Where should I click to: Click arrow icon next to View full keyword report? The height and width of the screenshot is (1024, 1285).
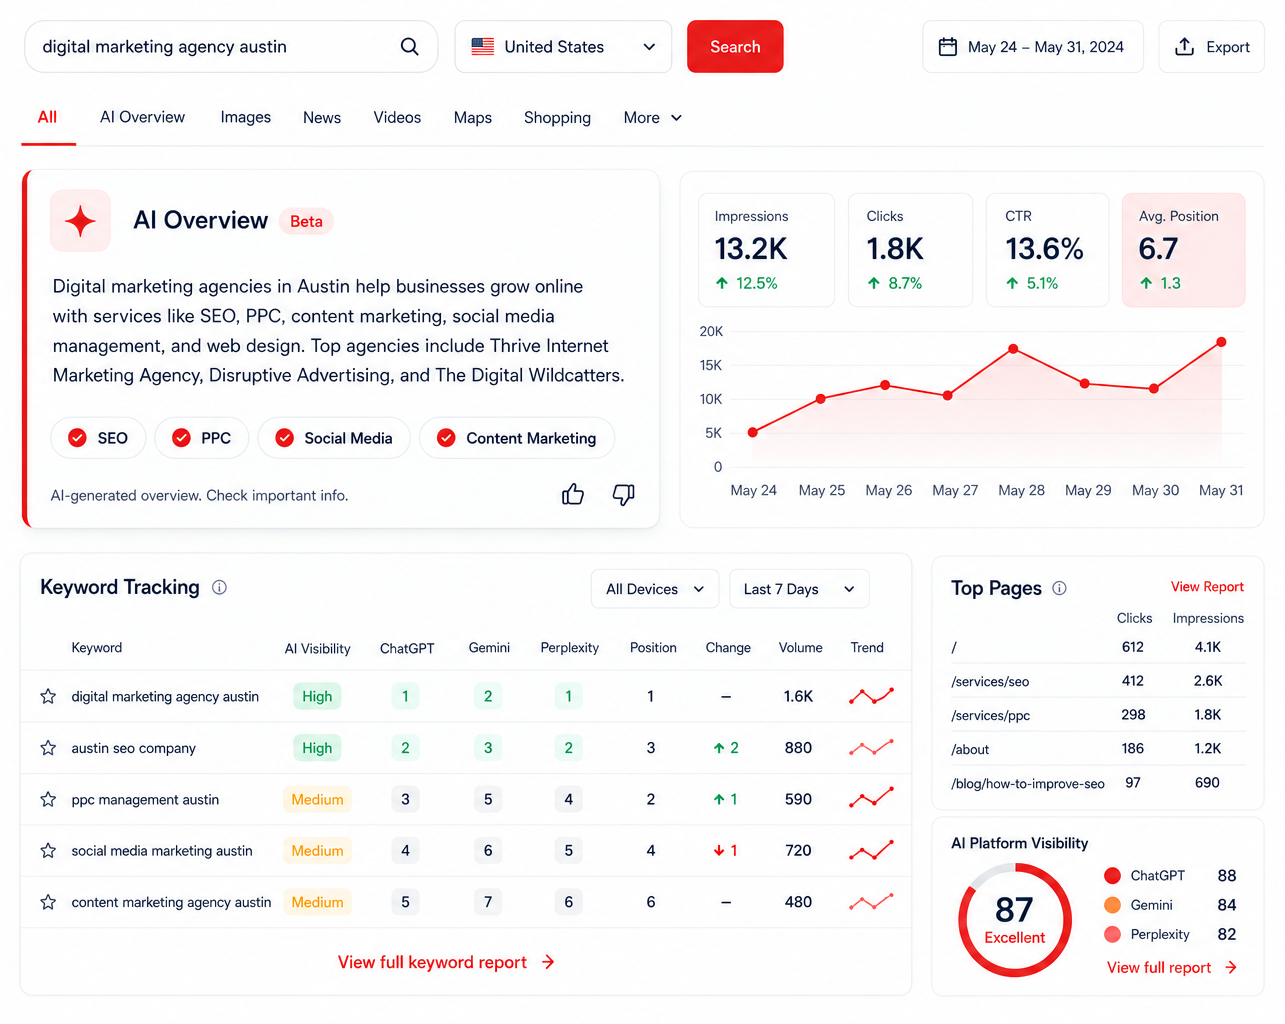tap(548, 962)
